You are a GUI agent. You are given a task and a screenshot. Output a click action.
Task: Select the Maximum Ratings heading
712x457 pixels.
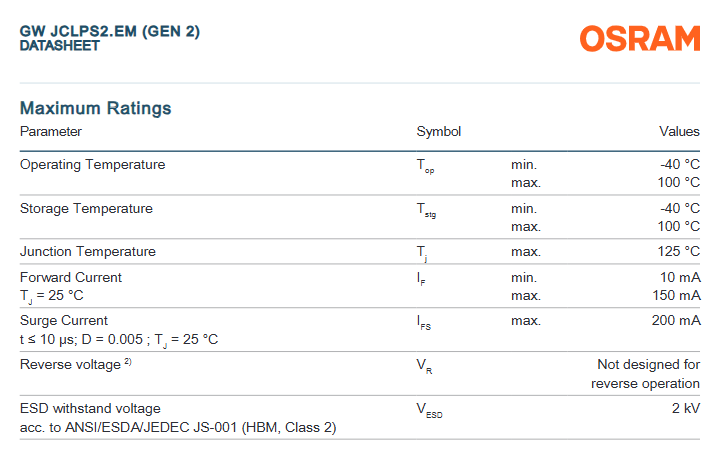coord(96,108)
